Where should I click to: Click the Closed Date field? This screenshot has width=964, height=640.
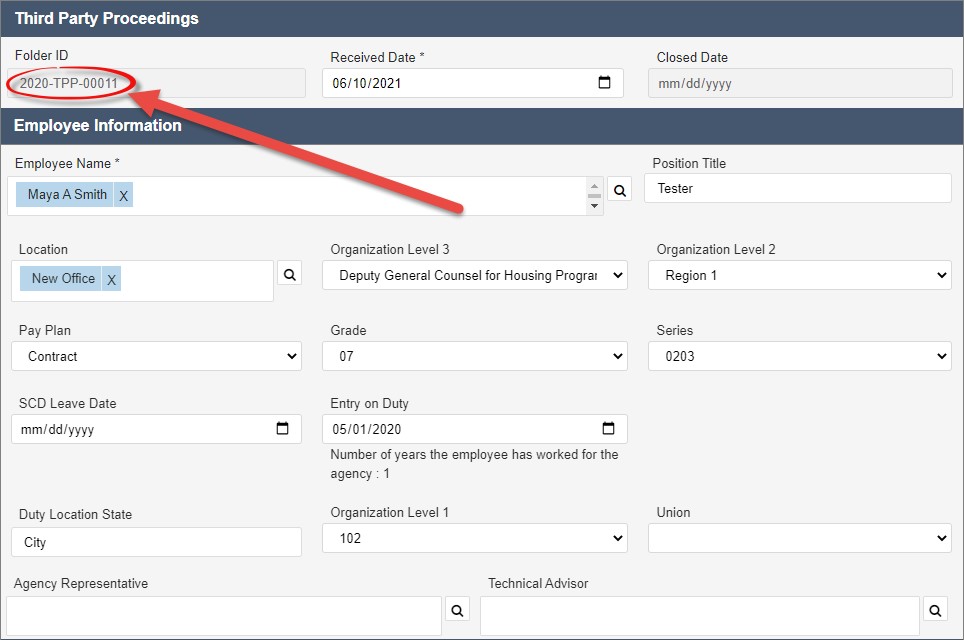[800, 83]
